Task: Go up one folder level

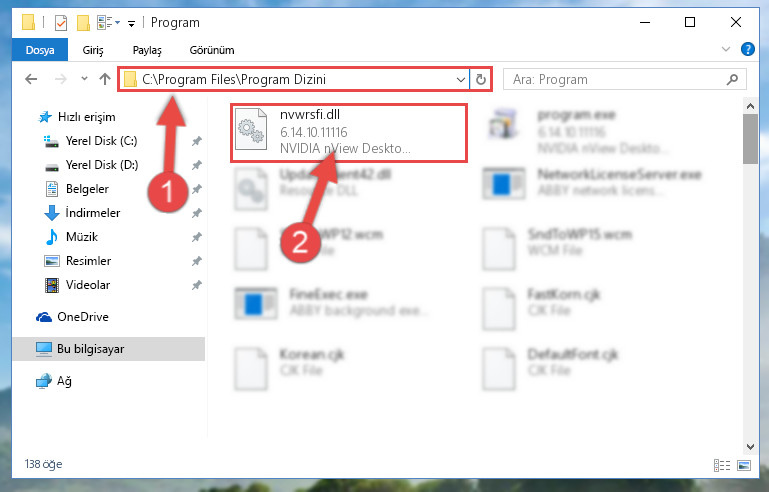Action: 104,79
